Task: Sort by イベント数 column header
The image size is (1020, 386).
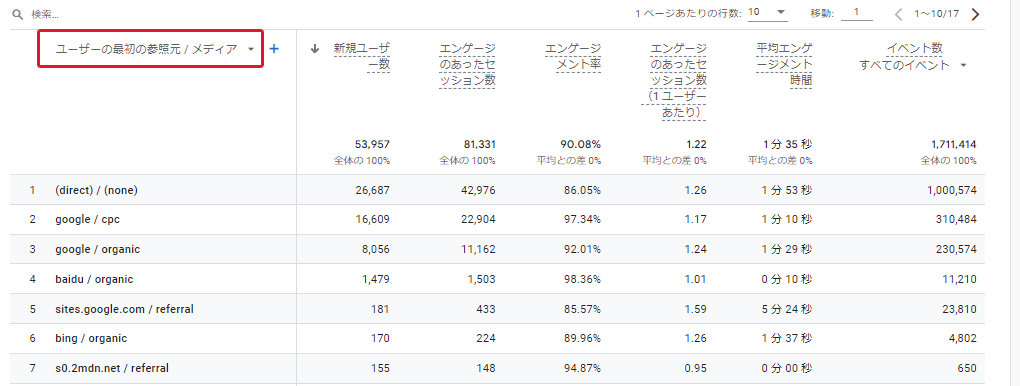Action: coord(915,48)
